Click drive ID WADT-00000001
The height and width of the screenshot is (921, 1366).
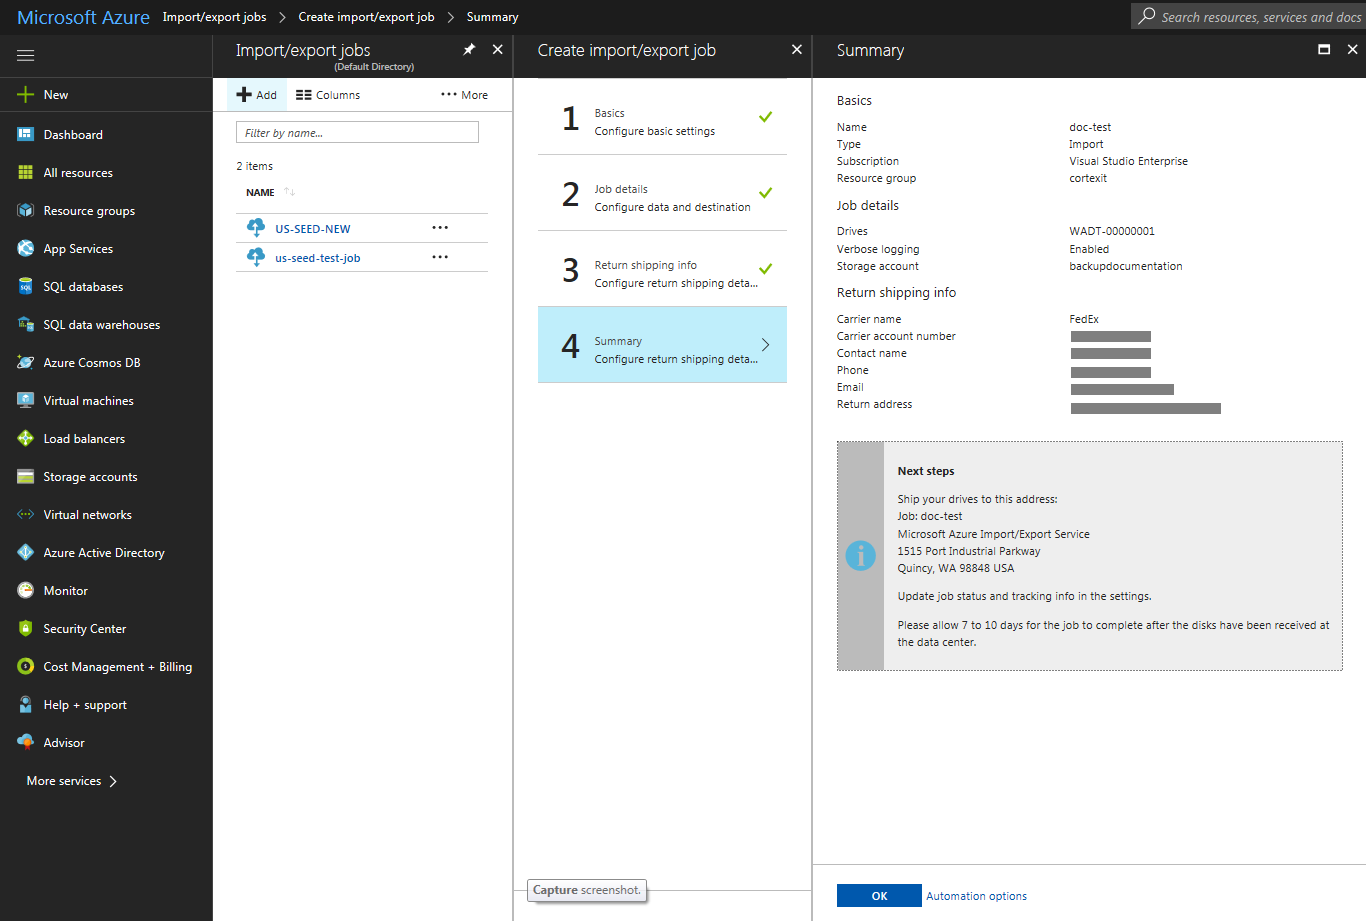[x=1112, y=231]
